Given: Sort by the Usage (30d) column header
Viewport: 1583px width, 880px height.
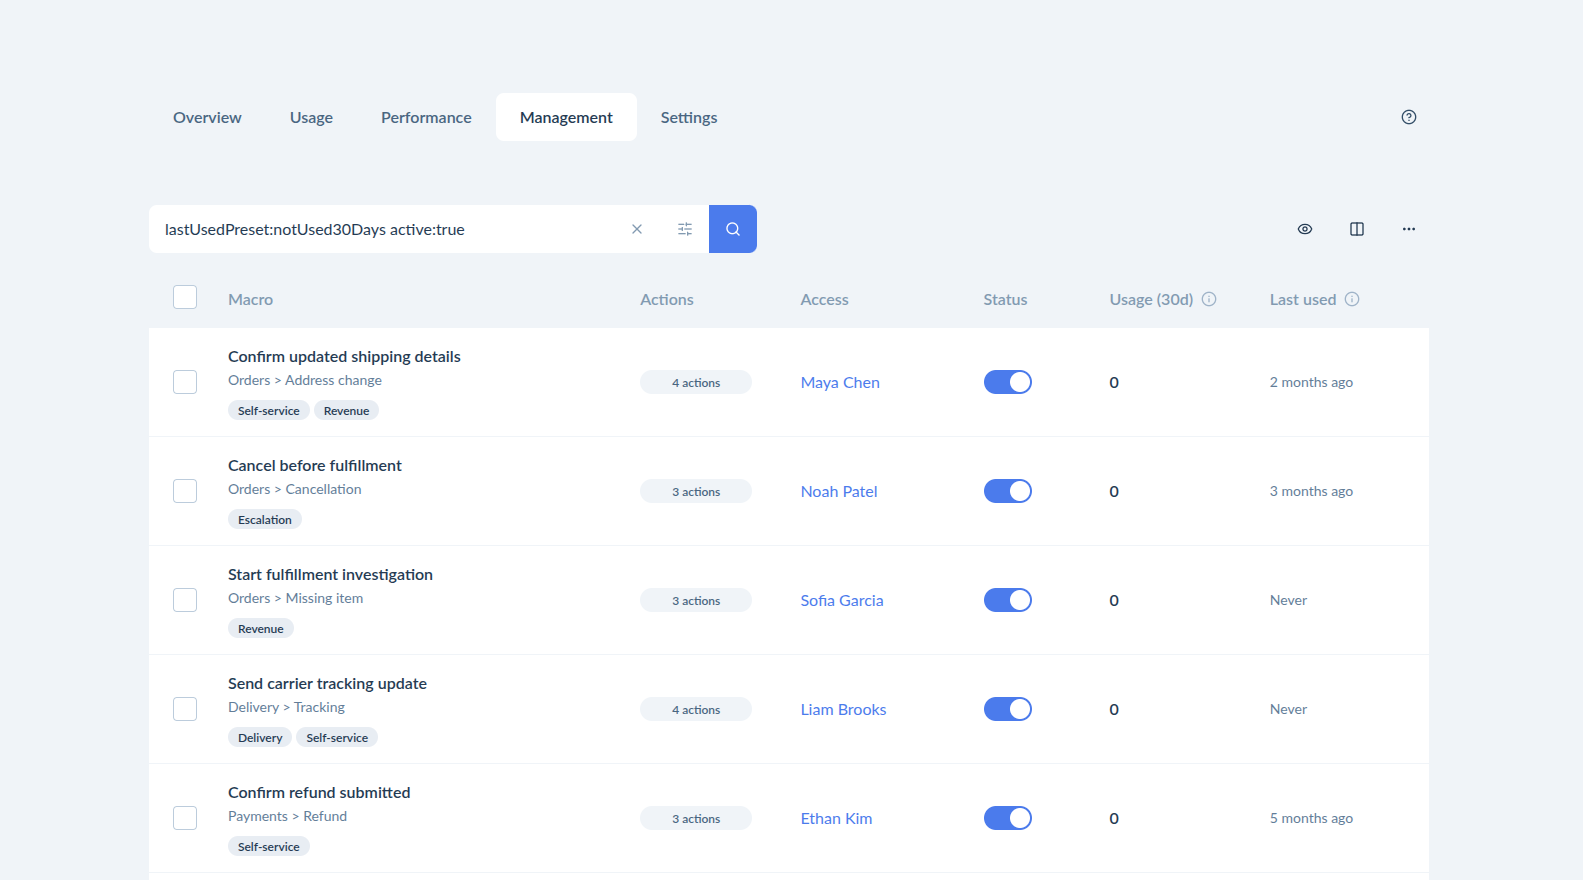Looking at the screenshot, I should click(1151, 299).
